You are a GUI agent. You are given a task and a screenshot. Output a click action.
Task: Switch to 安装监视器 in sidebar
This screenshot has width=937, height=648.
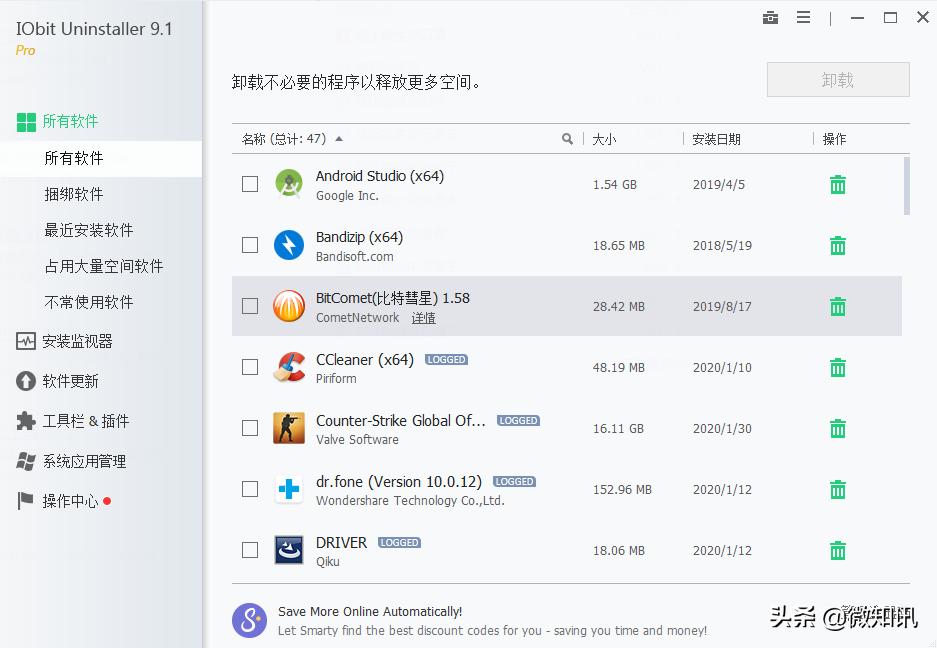pos(77,341)
